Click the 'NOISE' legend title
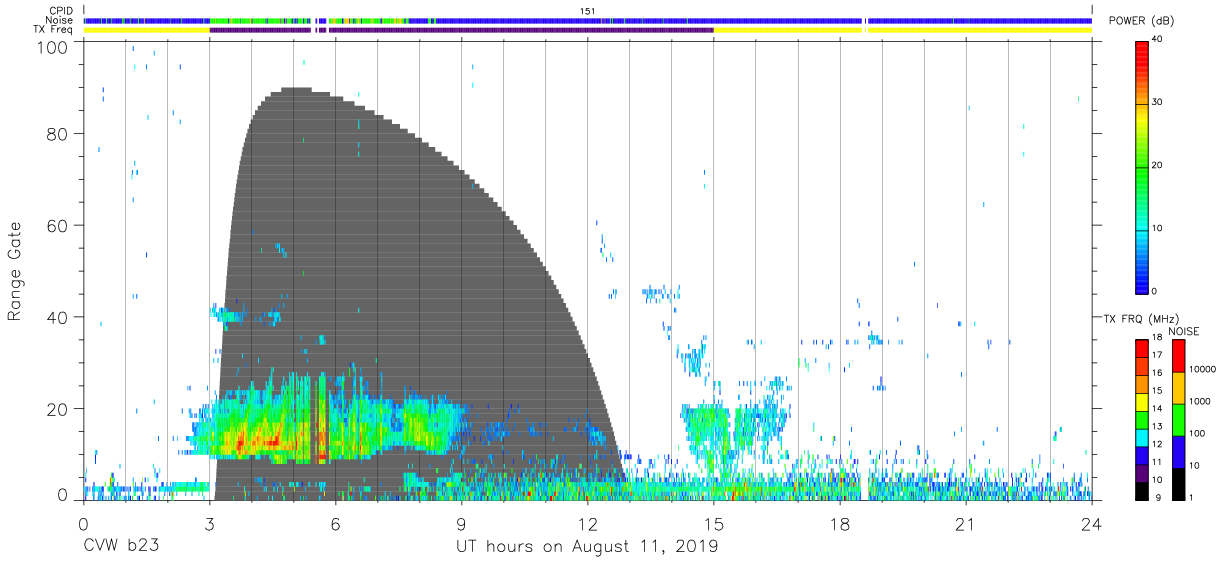 tap(1185, 330)
